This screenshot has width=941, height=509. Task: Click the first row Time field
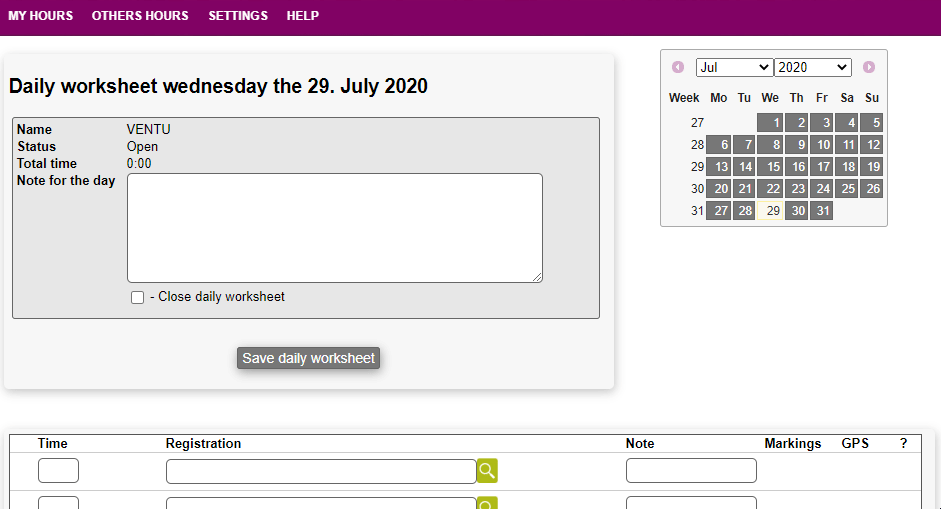pos(58,471)
